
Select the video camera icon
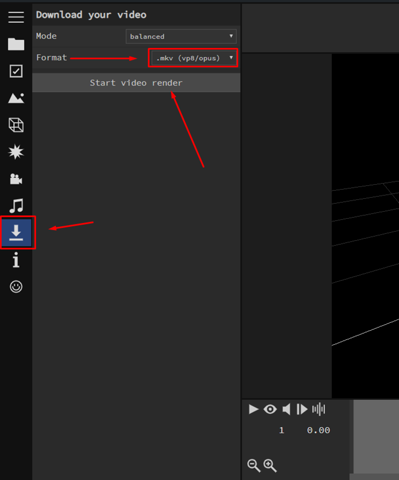16,179
